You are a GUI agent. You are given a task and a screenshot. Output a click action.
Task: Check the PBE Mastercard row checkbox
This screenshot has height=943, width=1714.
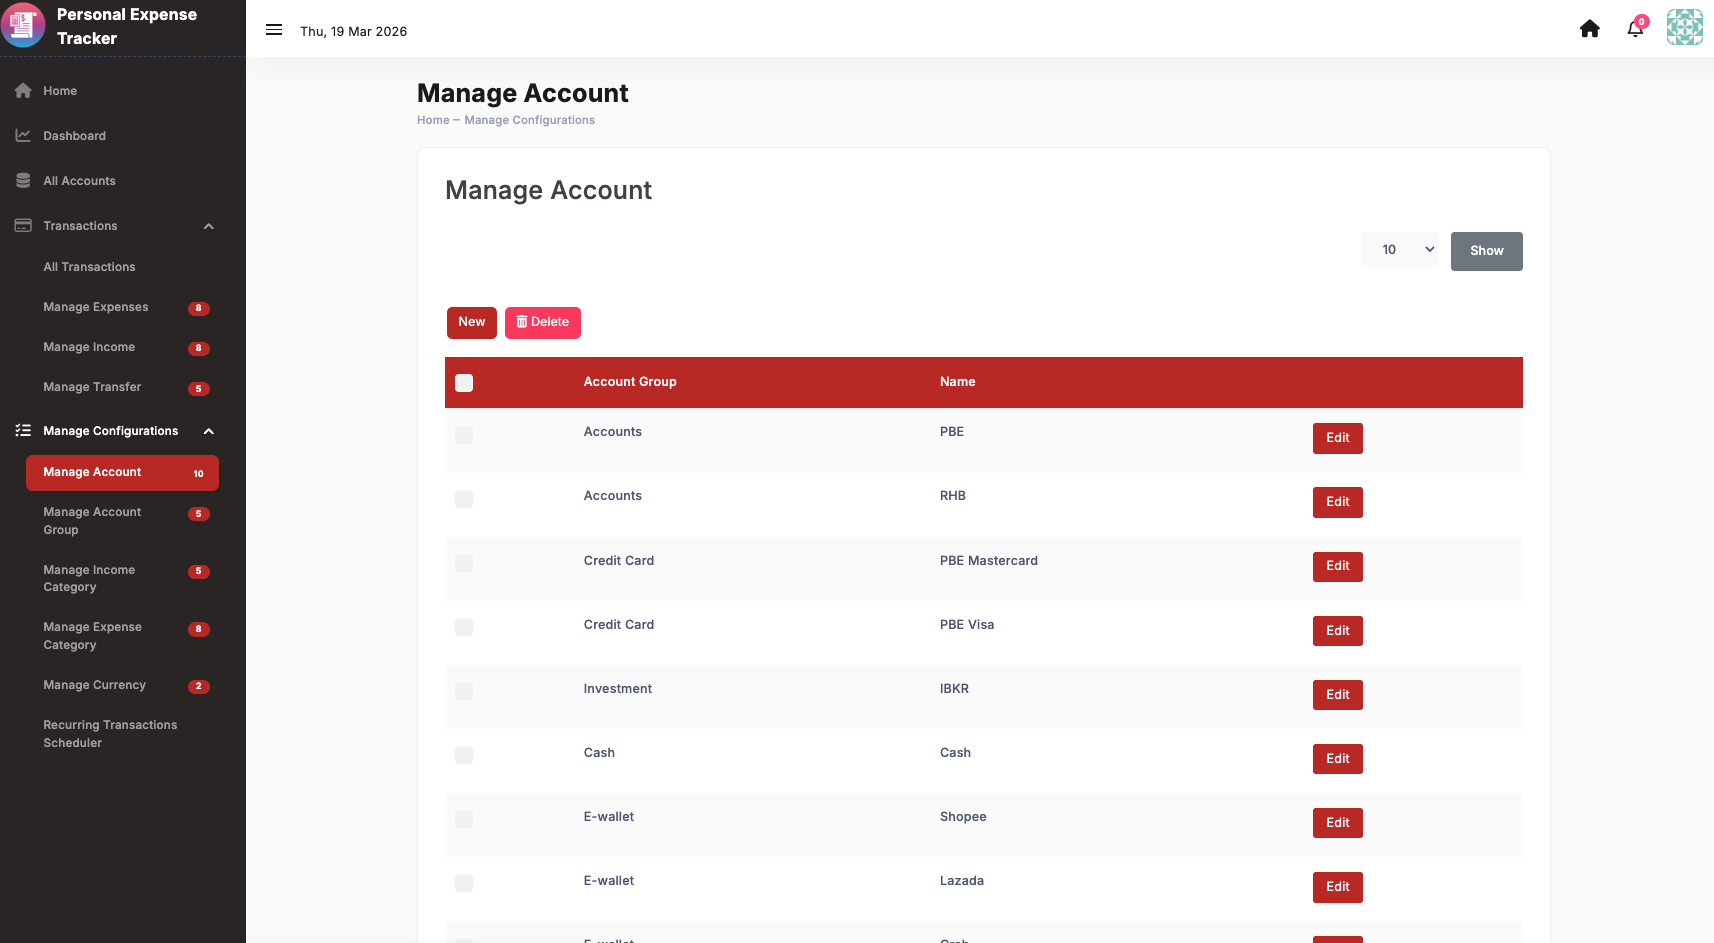(464, 563)
